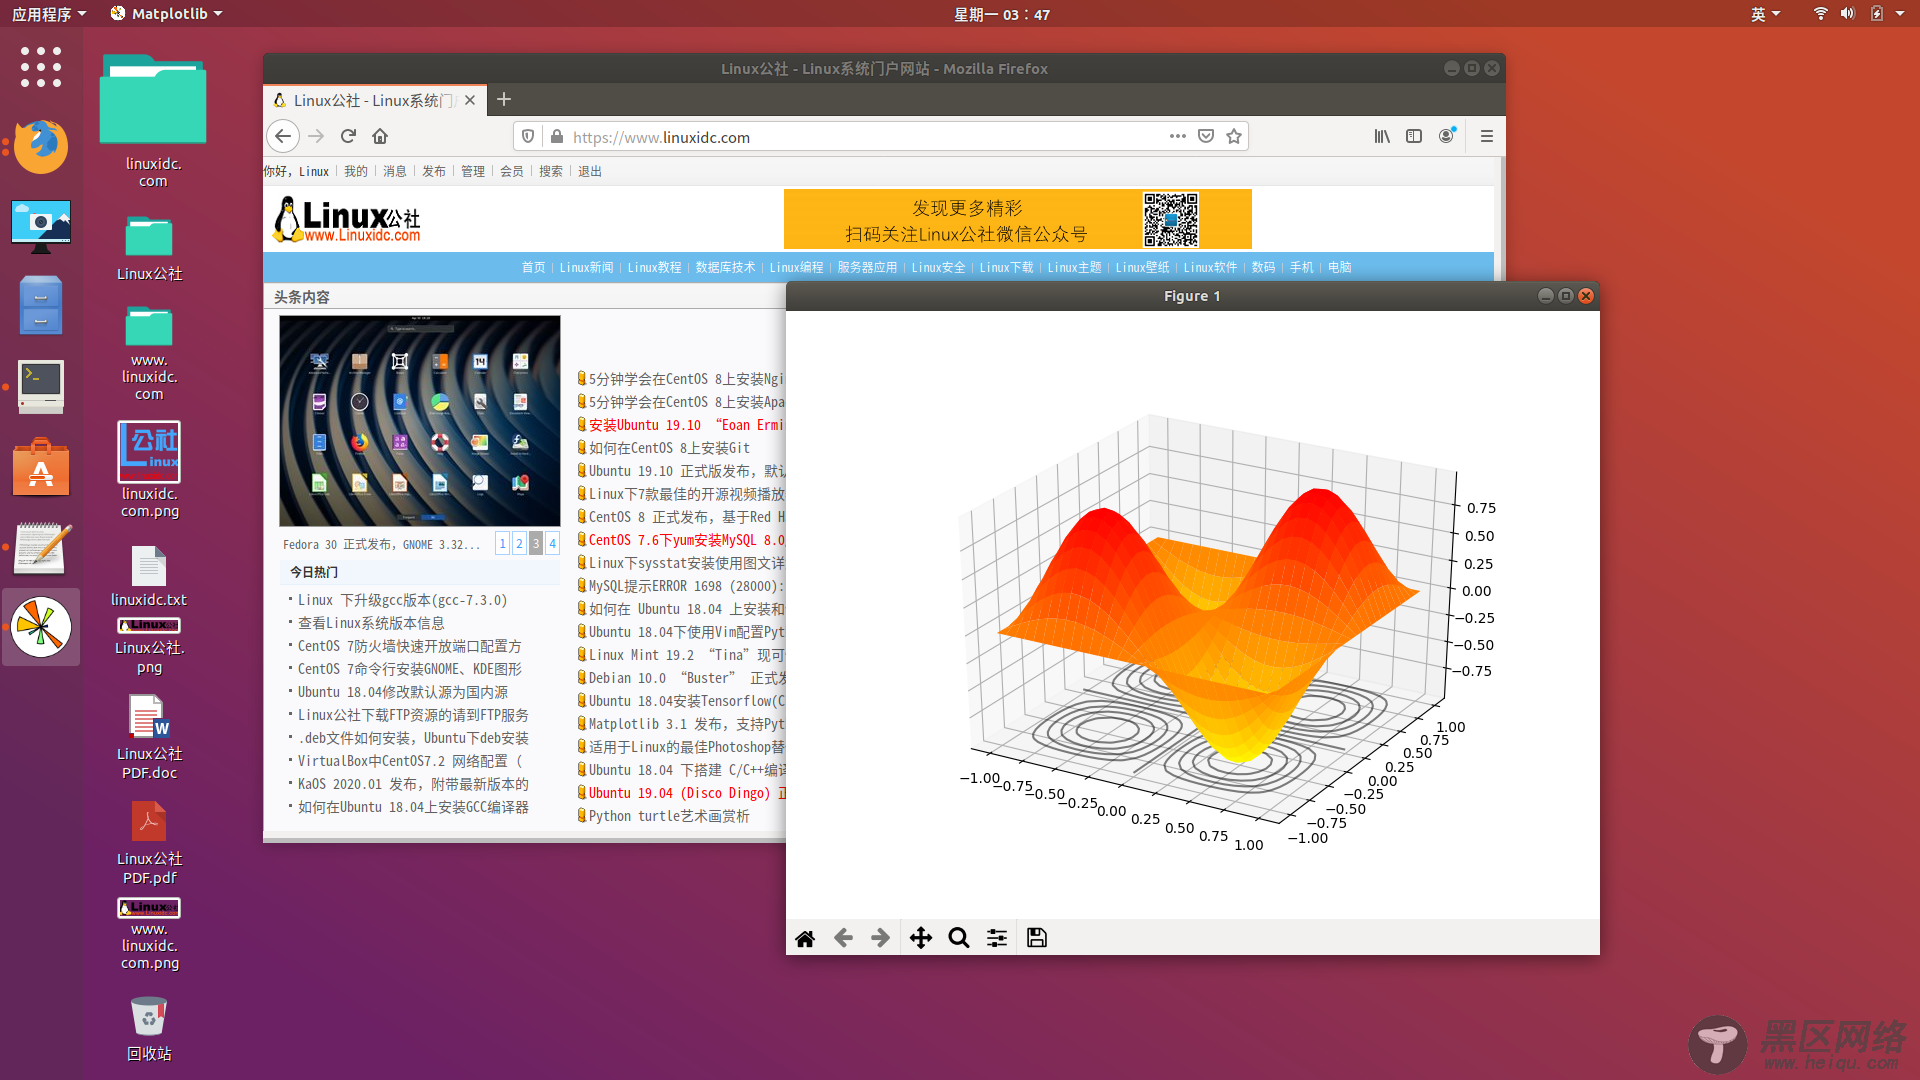Open 首页 in site navigation bar

pyautogui.click(x=533, y=267)
